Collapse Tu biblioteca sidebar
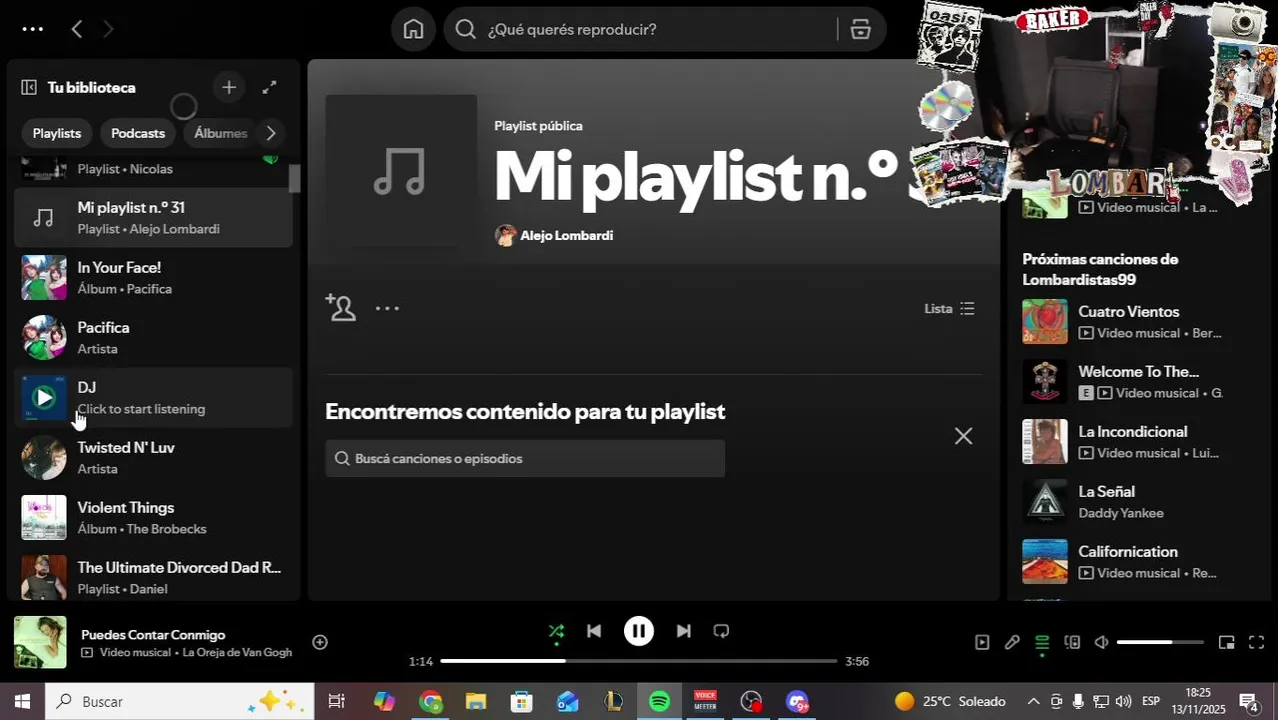This screenshot has height=720, width=1278. (29, 88)
